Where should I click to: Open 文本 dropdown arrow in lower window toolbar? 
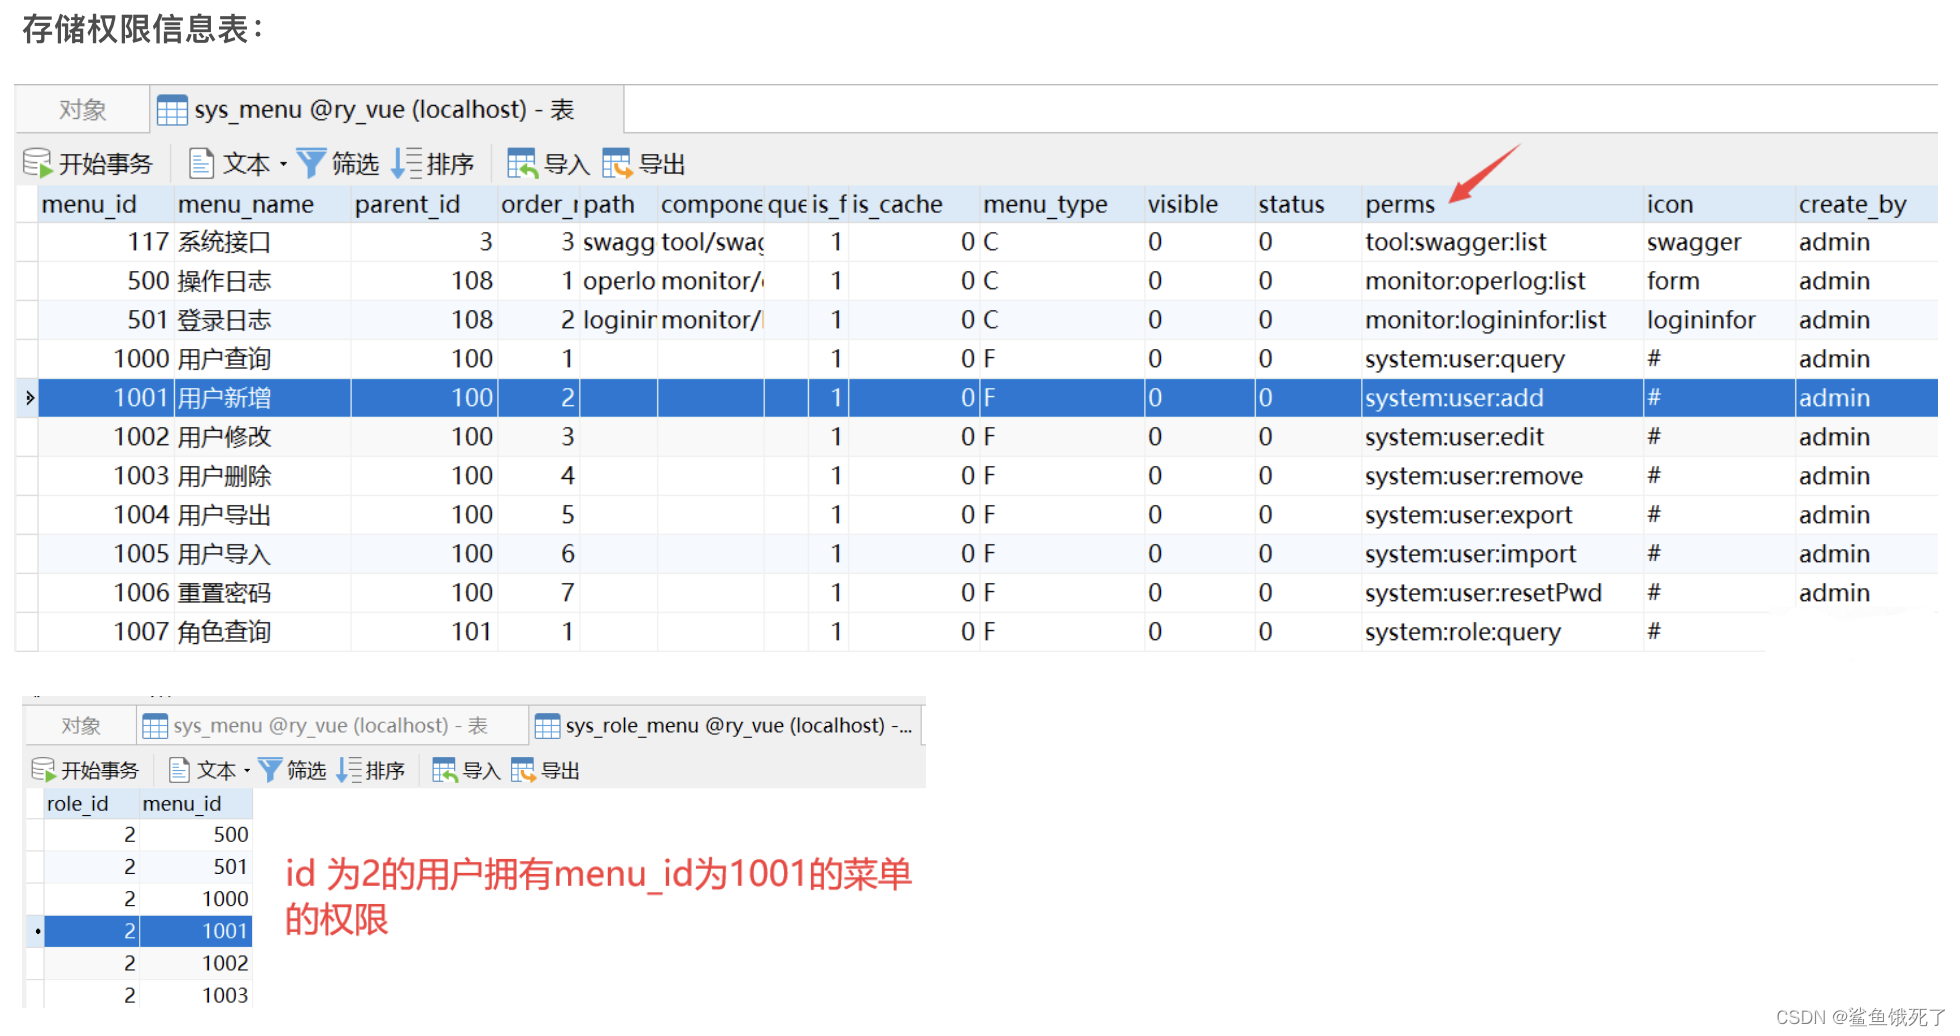coord(247,770)
